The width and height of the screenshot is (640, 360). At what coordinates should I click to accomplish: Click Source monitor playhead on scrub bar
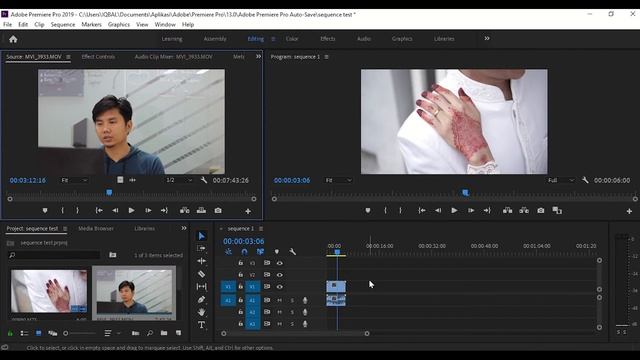tap(109, 192)
